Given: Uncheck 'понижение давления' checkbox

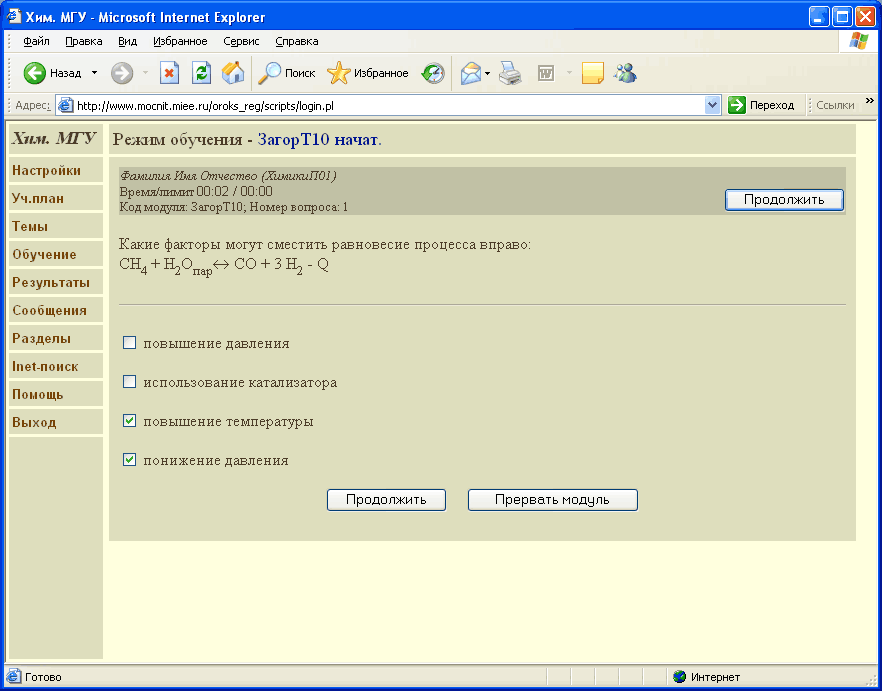Looking at the screenshot, I should click(x=129, y=460).
